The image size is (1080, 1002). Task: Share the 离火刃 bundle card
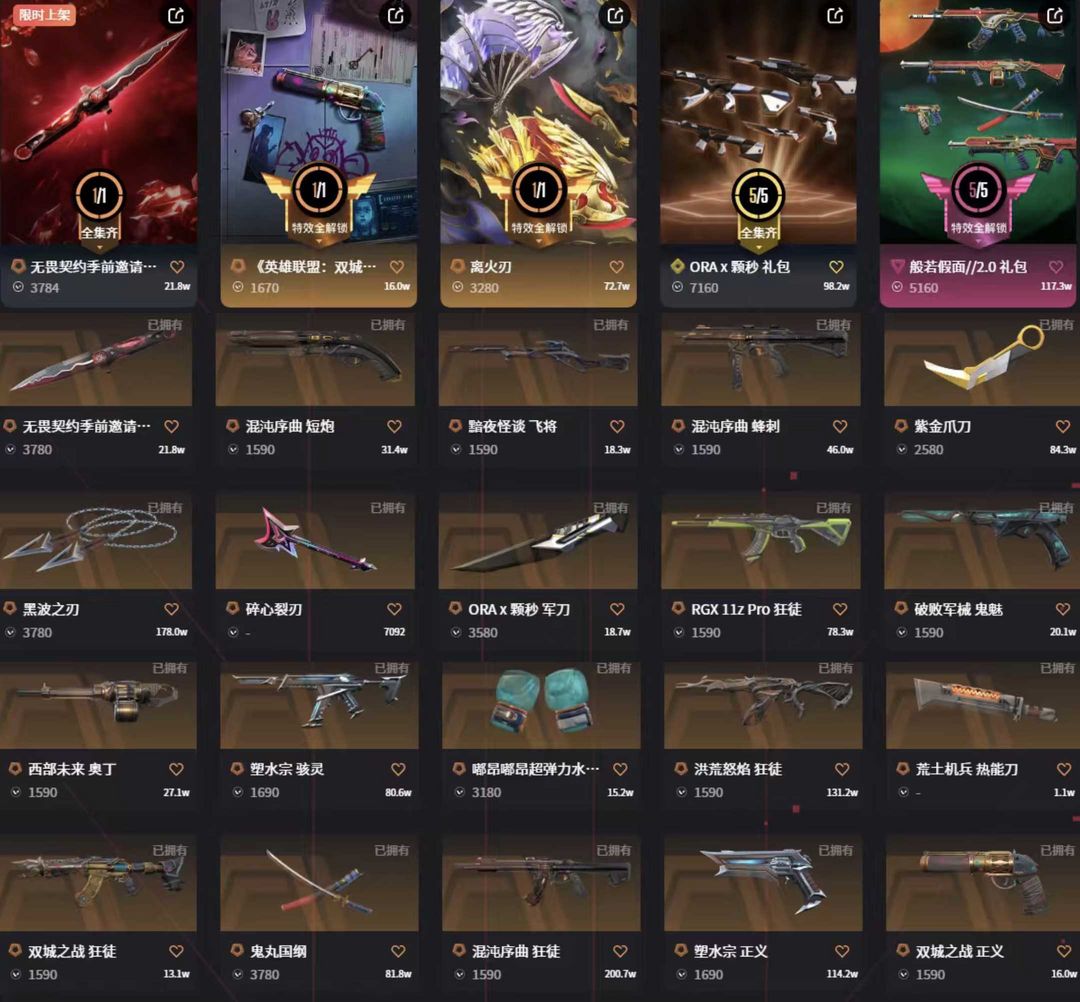[x=615, y=15]
